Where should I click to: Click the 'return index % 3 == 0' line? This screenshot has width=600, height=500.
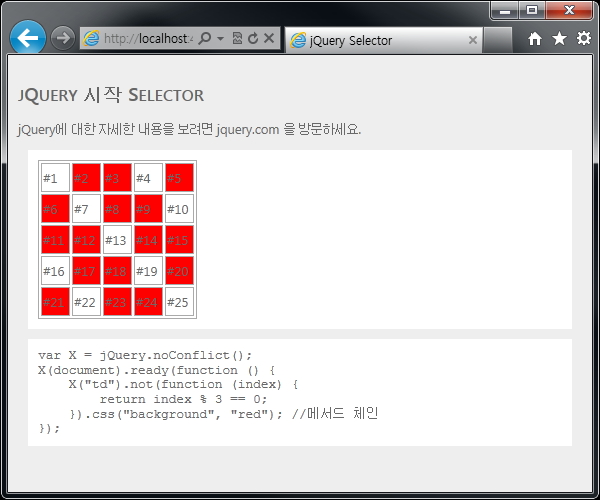pyautogui.click(x=183, y=399)
